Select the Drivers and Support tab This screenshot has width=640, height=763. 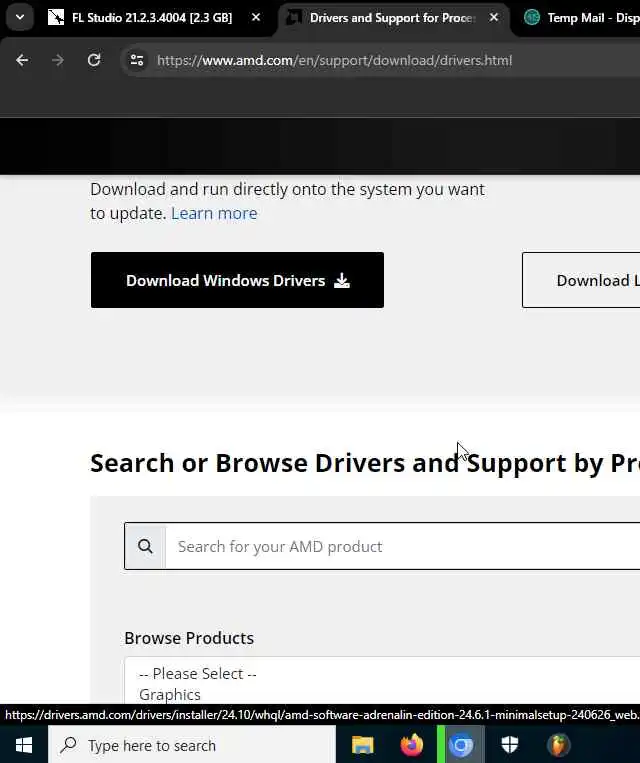click(x=392, y=18)
